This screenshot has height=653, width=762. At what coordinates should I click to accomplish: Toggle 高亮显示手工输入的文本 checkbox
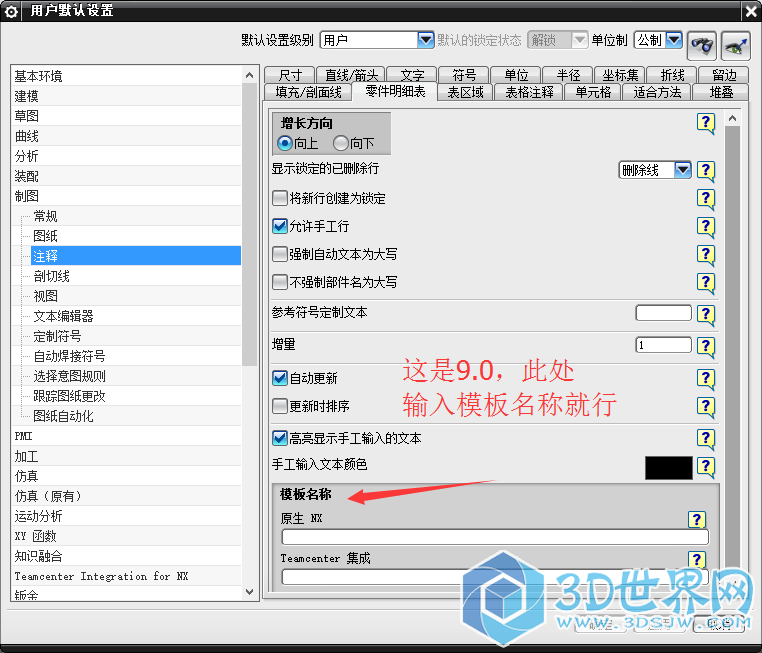click(x=280, y=438)
